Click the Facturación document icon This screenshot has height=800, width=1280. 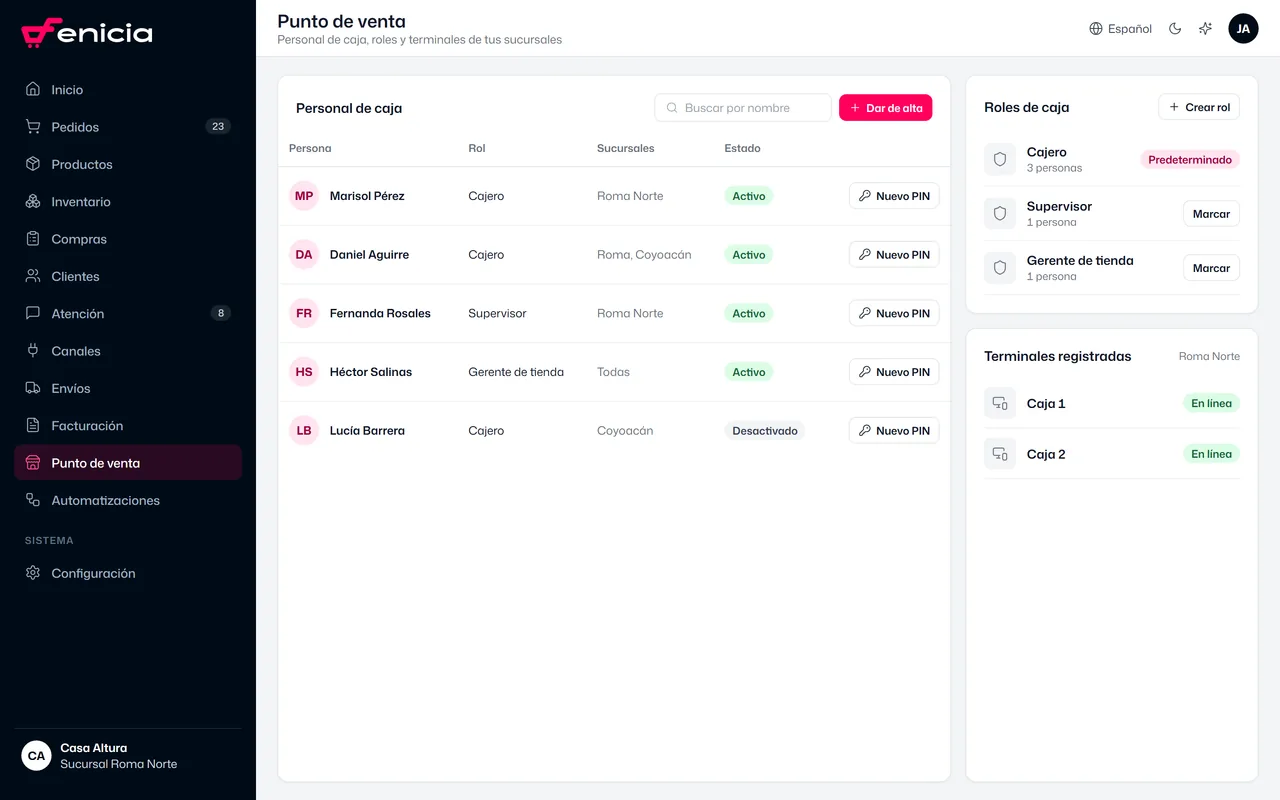[x=33, y=425]
